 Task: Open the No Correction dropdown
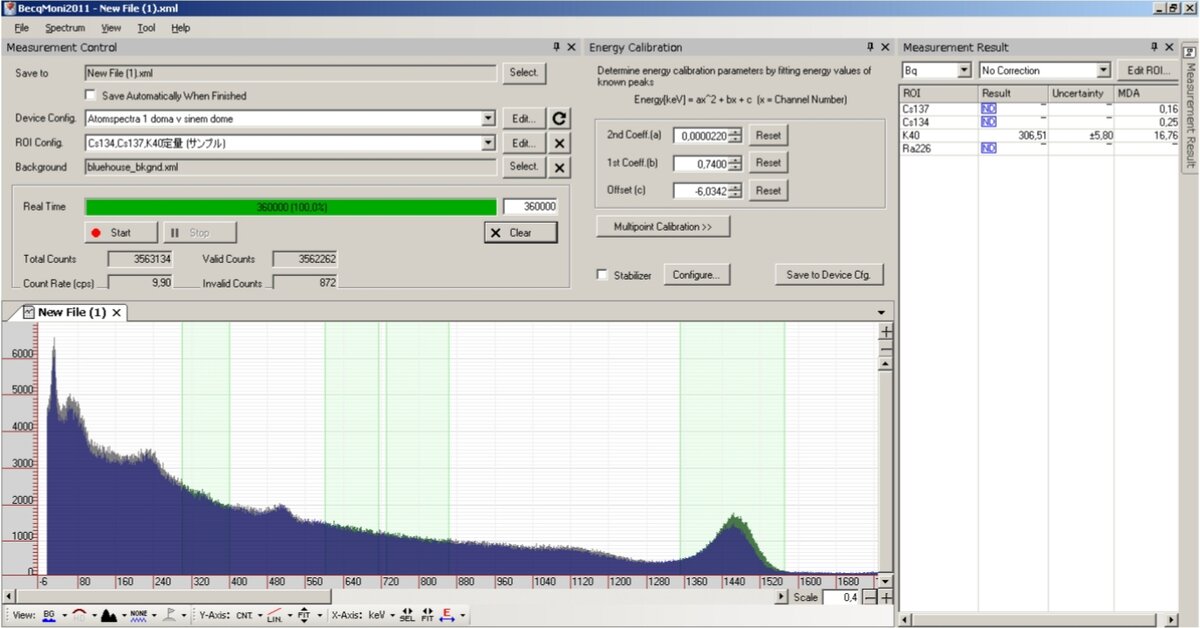click(x=1104, y=71)
